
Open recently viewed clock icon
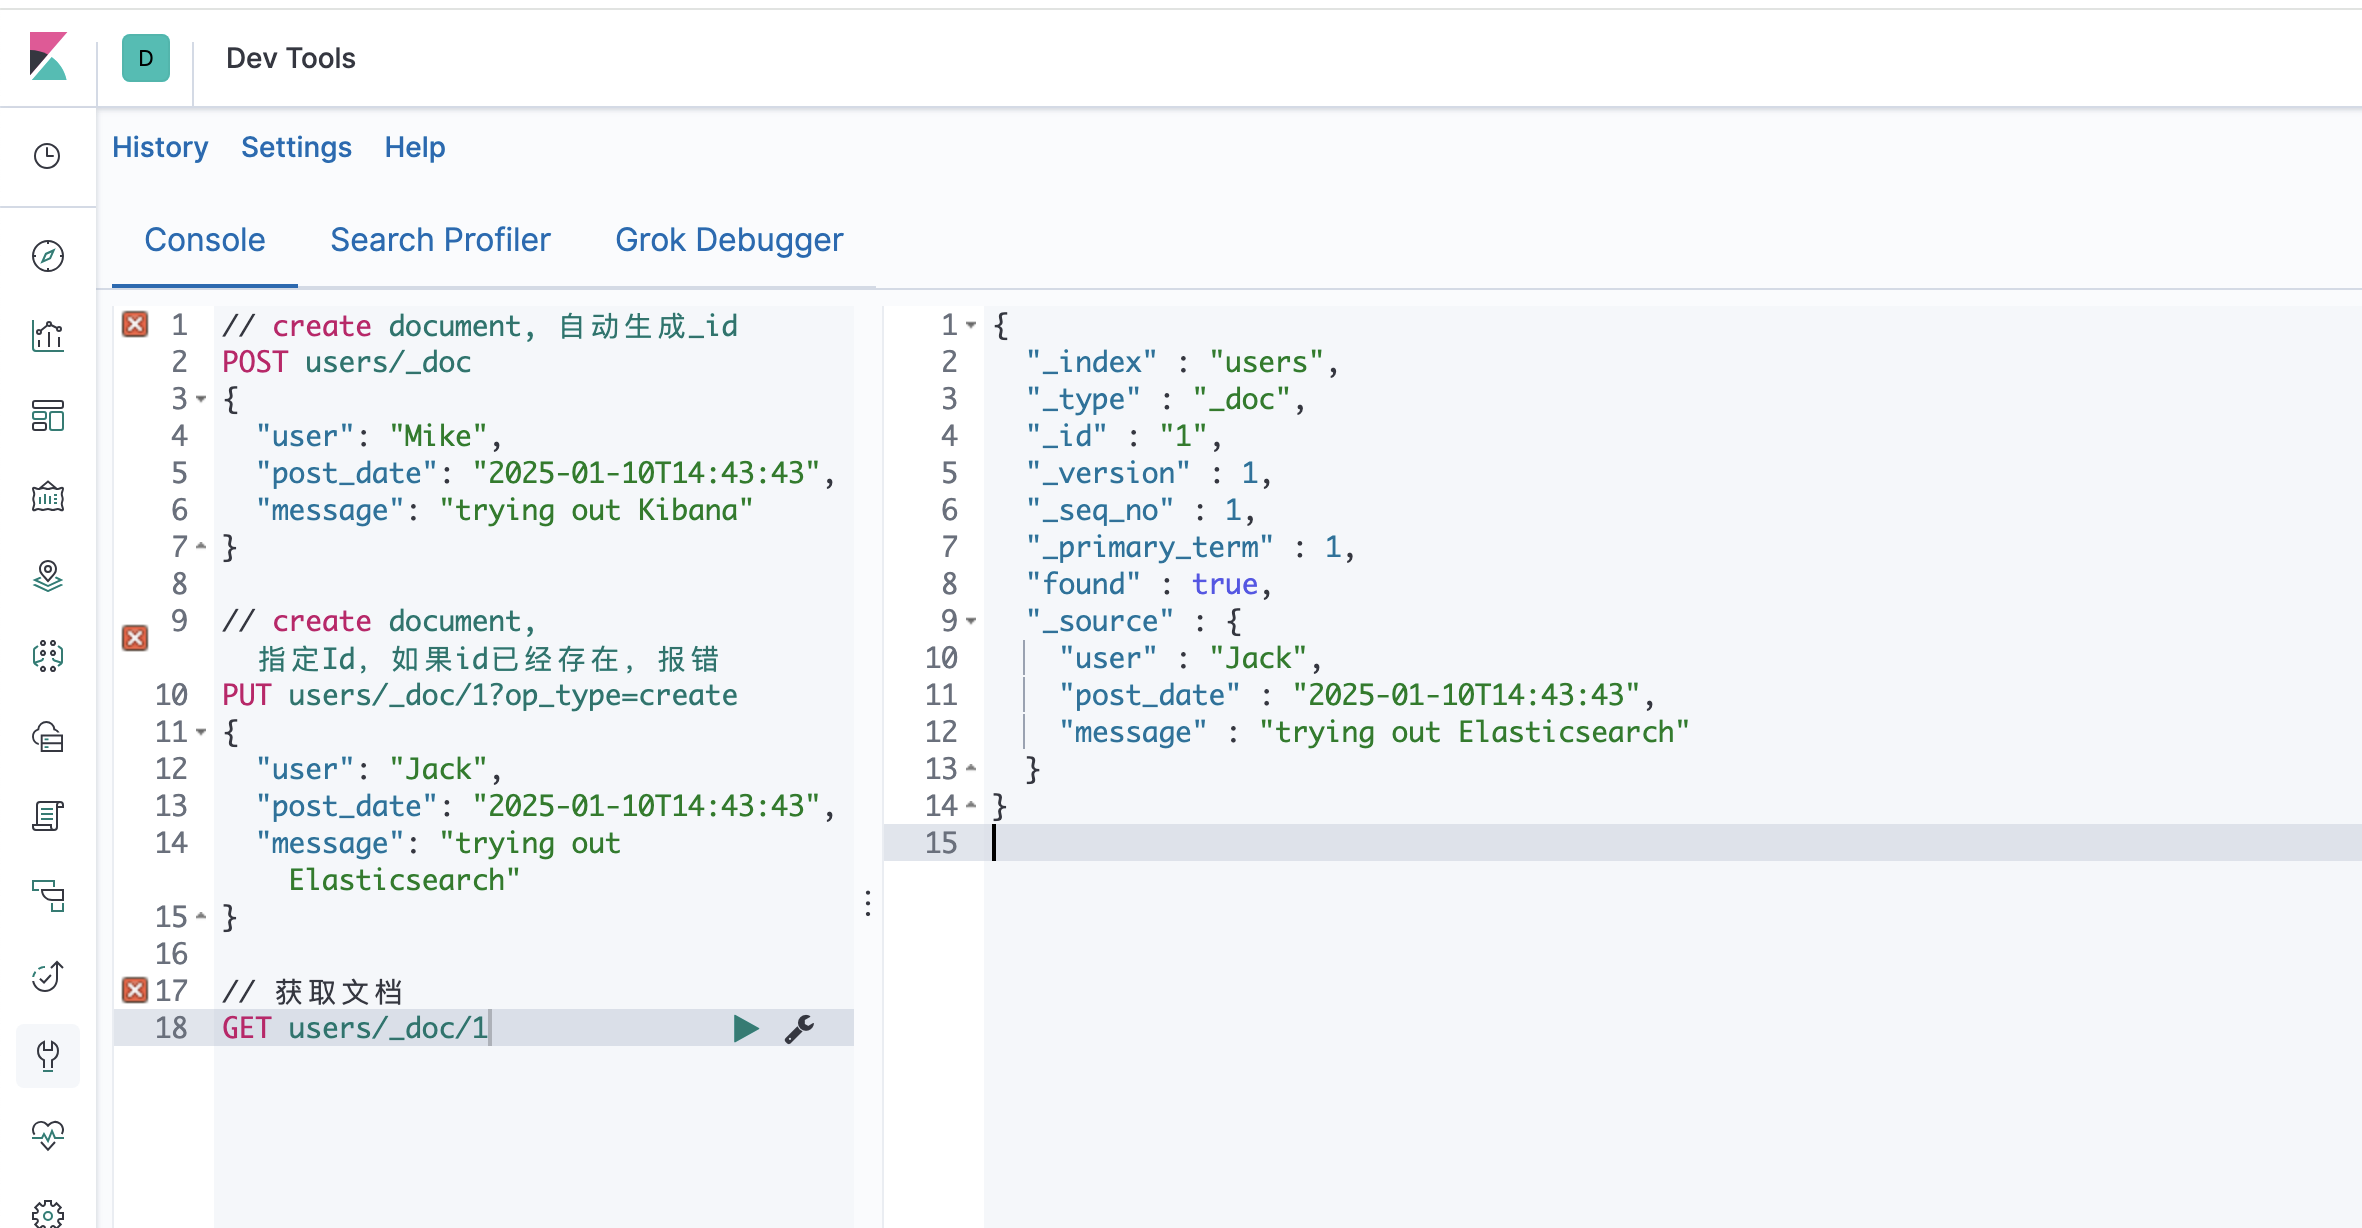tap(48, 156)
